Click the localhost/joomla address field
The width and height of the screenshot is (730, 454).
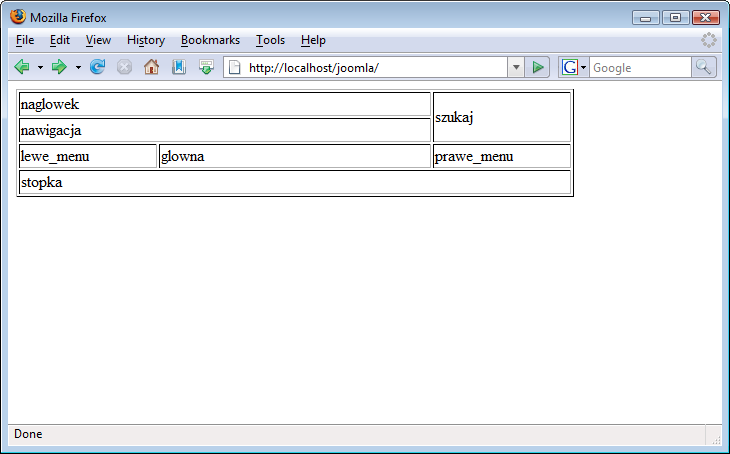[370, 67]
